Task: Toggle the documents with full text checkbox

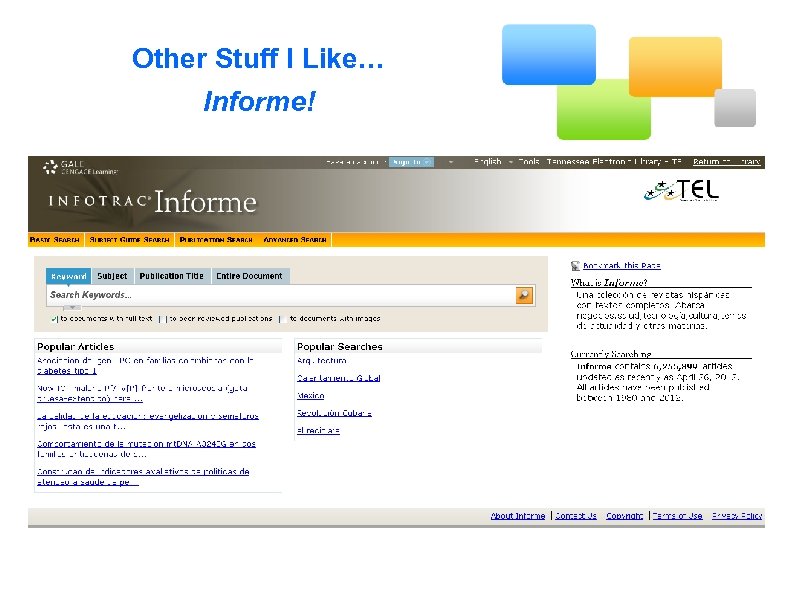Action: pyautogui.click(x=54, y=319)
